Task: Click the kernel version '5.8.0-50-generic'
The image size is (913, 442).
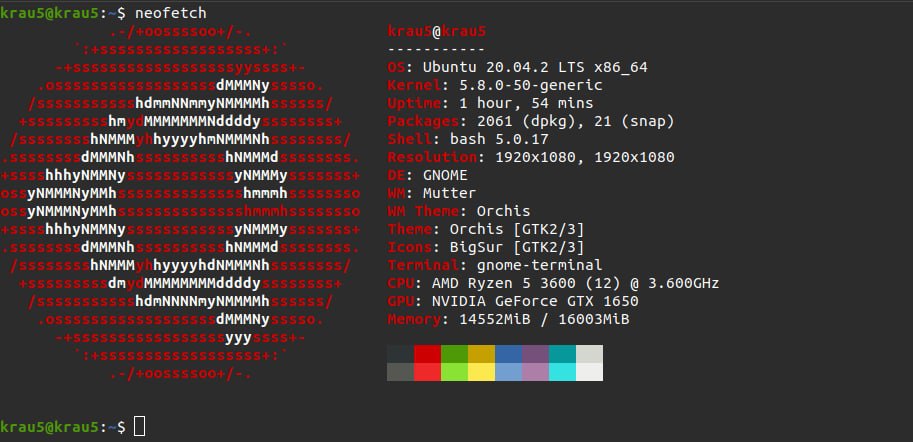Action: coord(531,86)
